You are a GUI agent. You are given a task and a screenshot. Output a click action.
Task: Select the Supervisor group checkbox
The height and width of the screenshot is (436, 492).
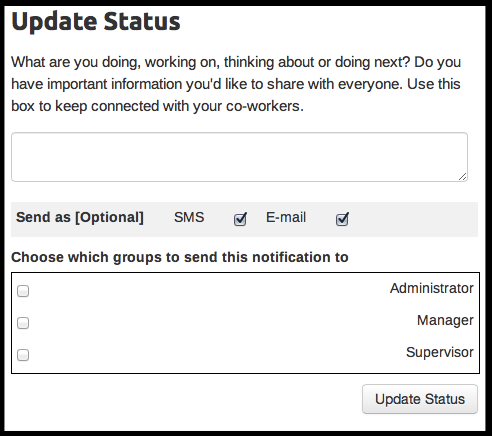coord(23,355)
